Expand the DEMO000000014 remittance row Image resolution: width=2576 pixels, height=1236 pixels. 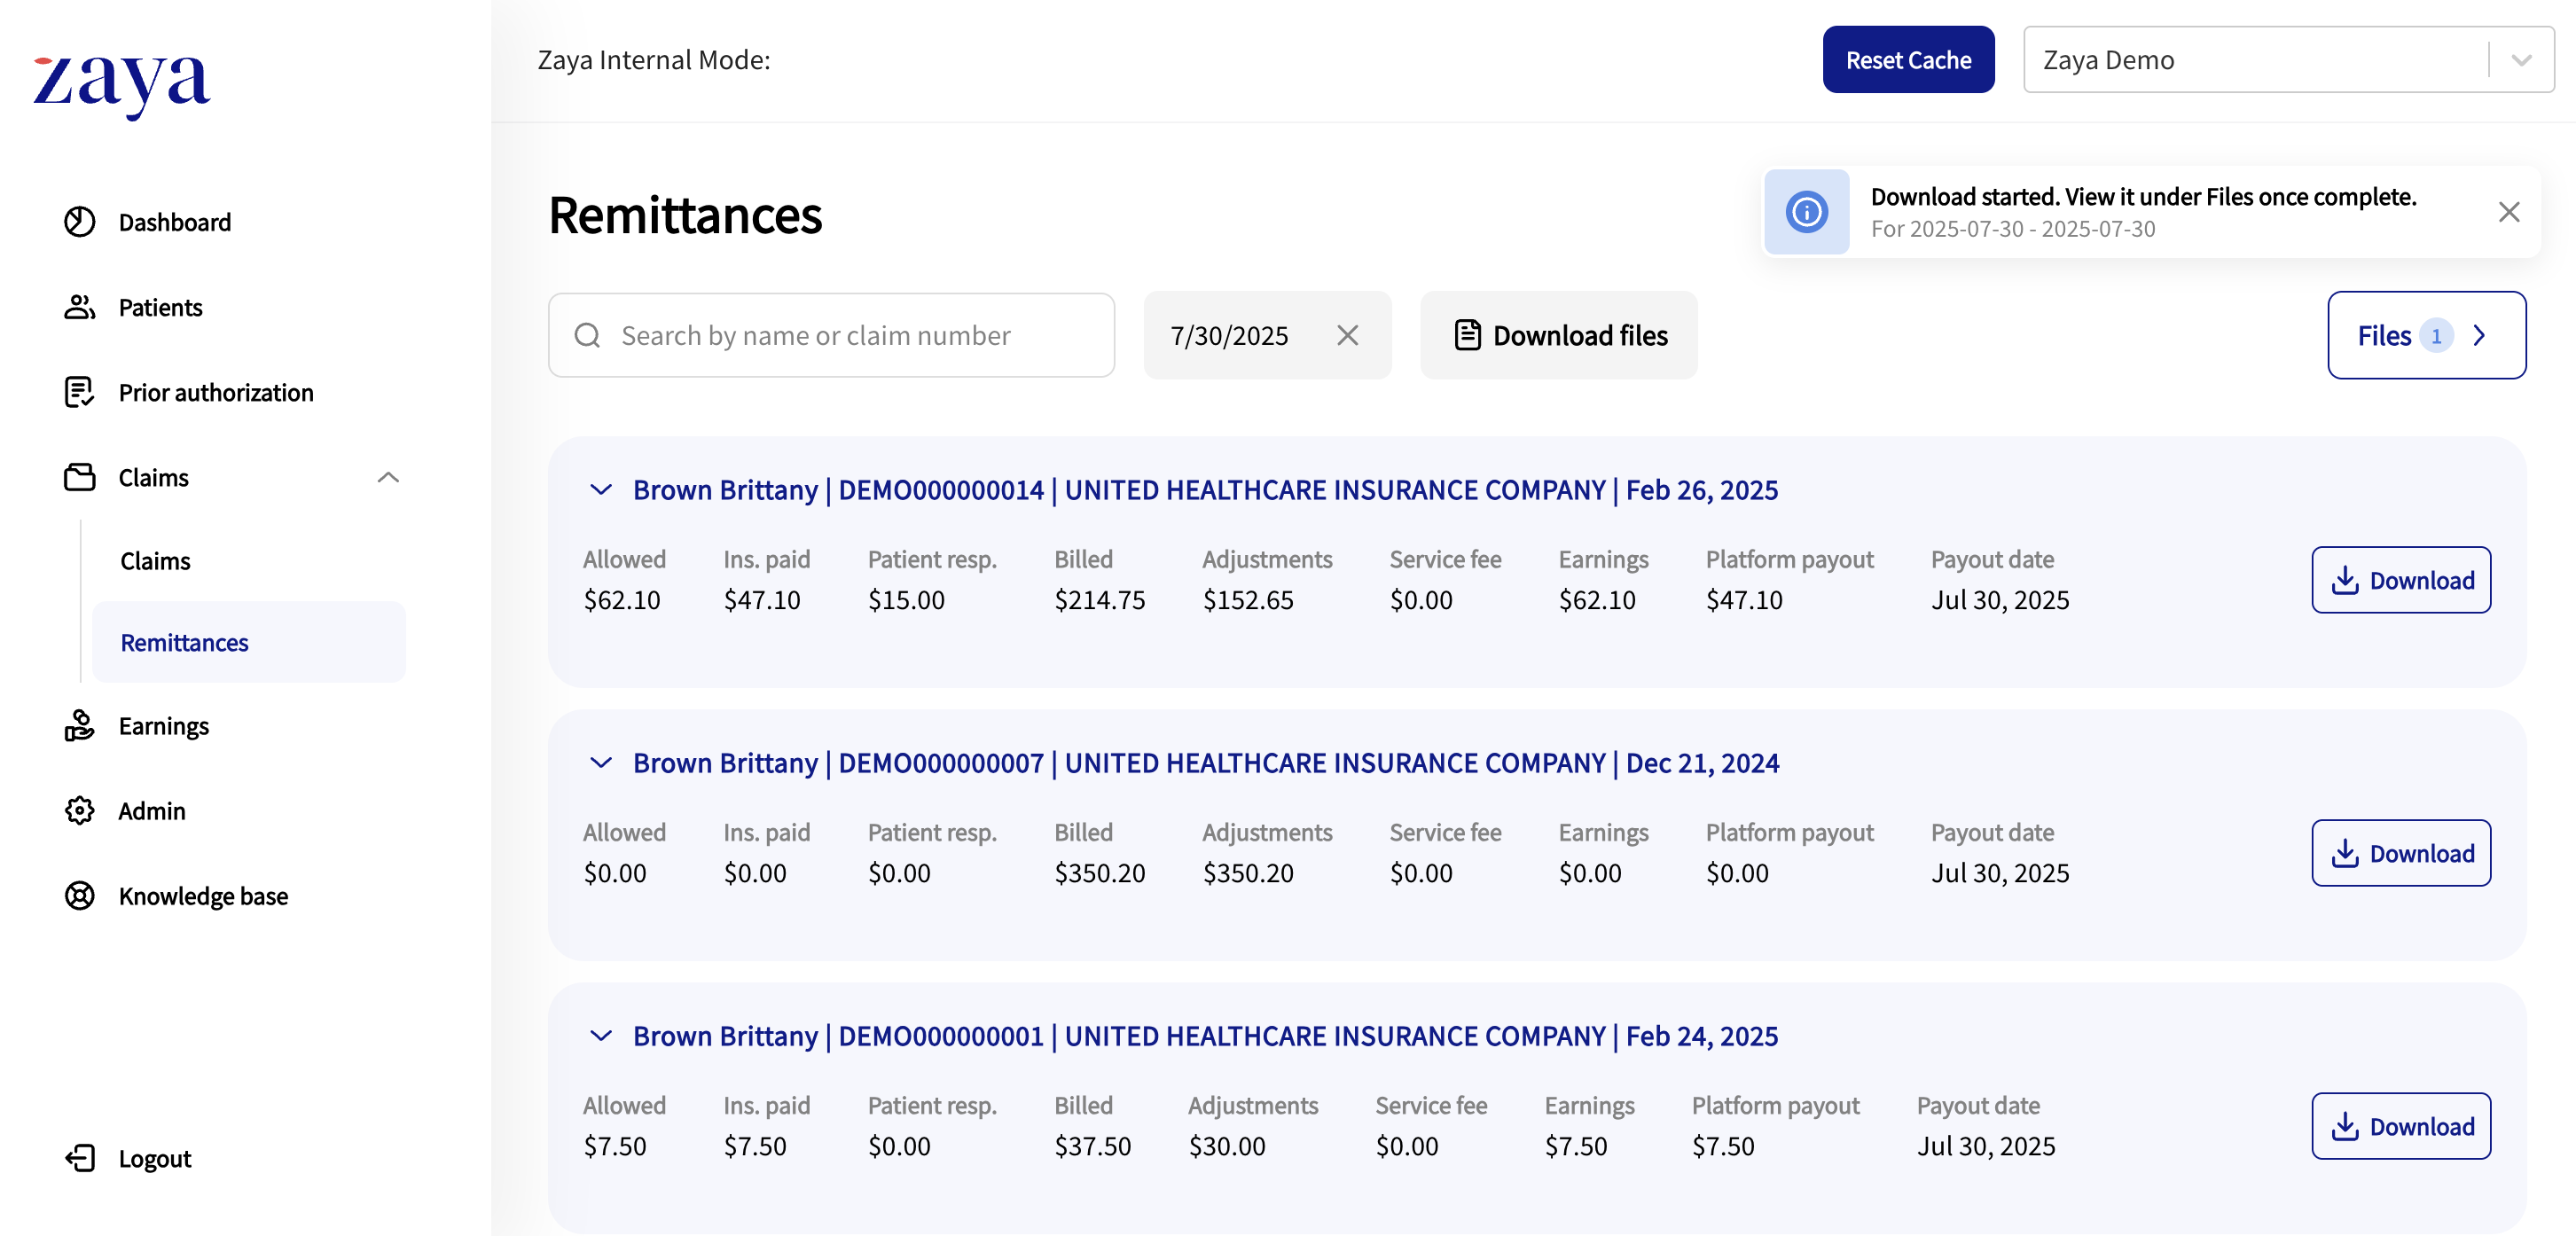pos(600,490)
